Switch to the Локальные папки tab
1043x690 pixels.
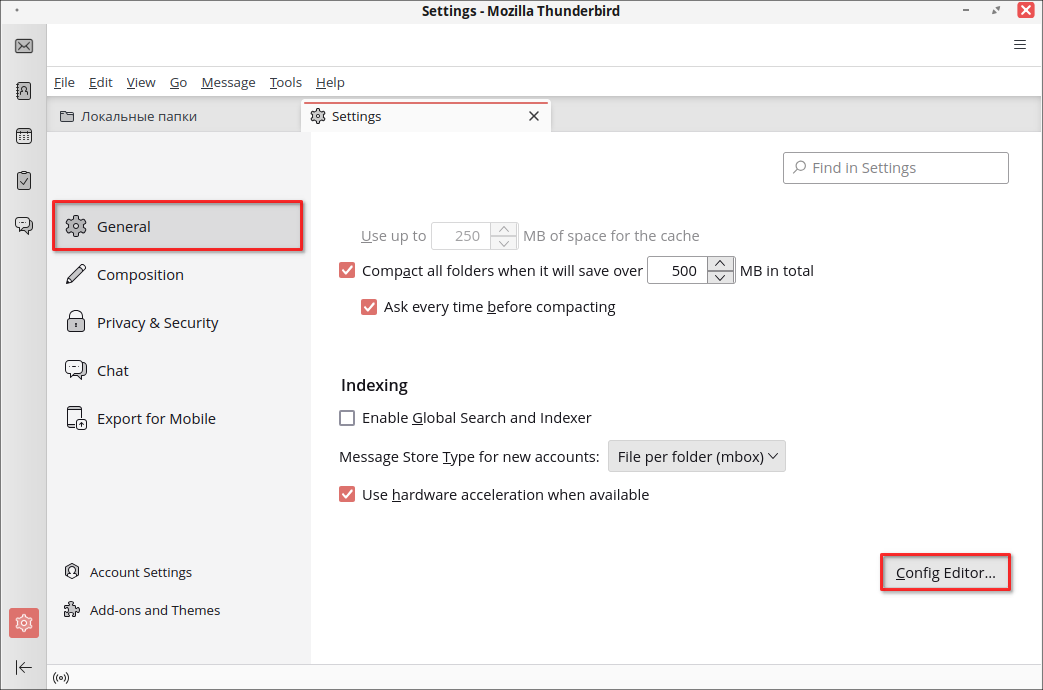click(x=174, y=116)
